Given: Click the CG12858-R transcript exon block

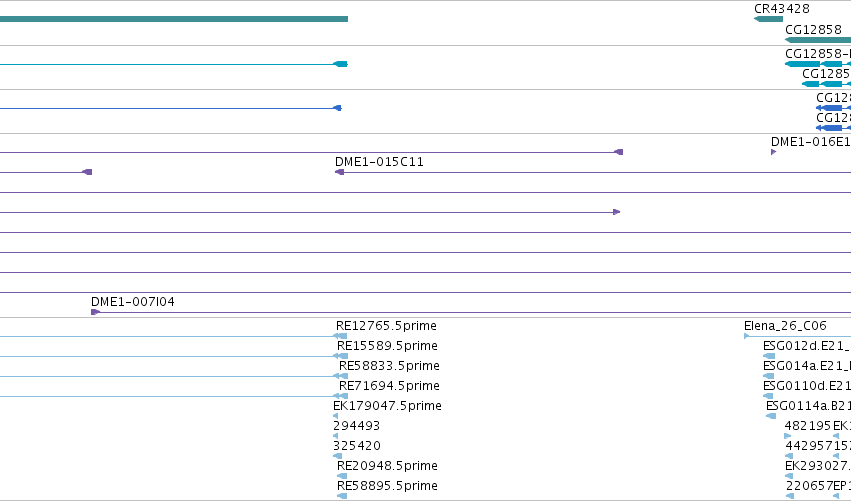Looking at the screenshot, I should [x=802, y=64].
